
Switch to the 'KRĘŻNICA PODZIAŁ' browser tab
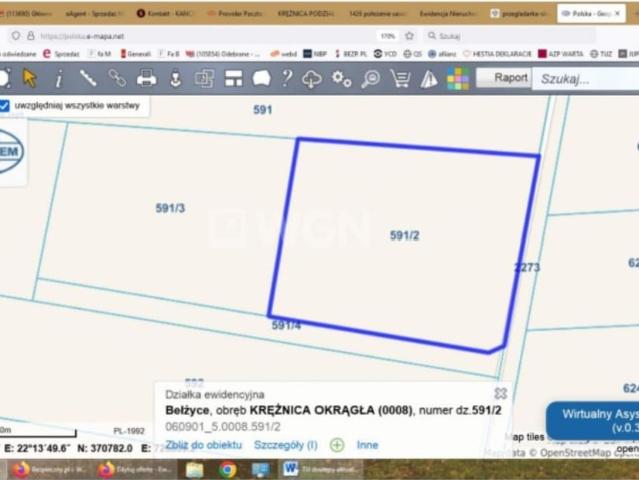[x=307, y=14]
